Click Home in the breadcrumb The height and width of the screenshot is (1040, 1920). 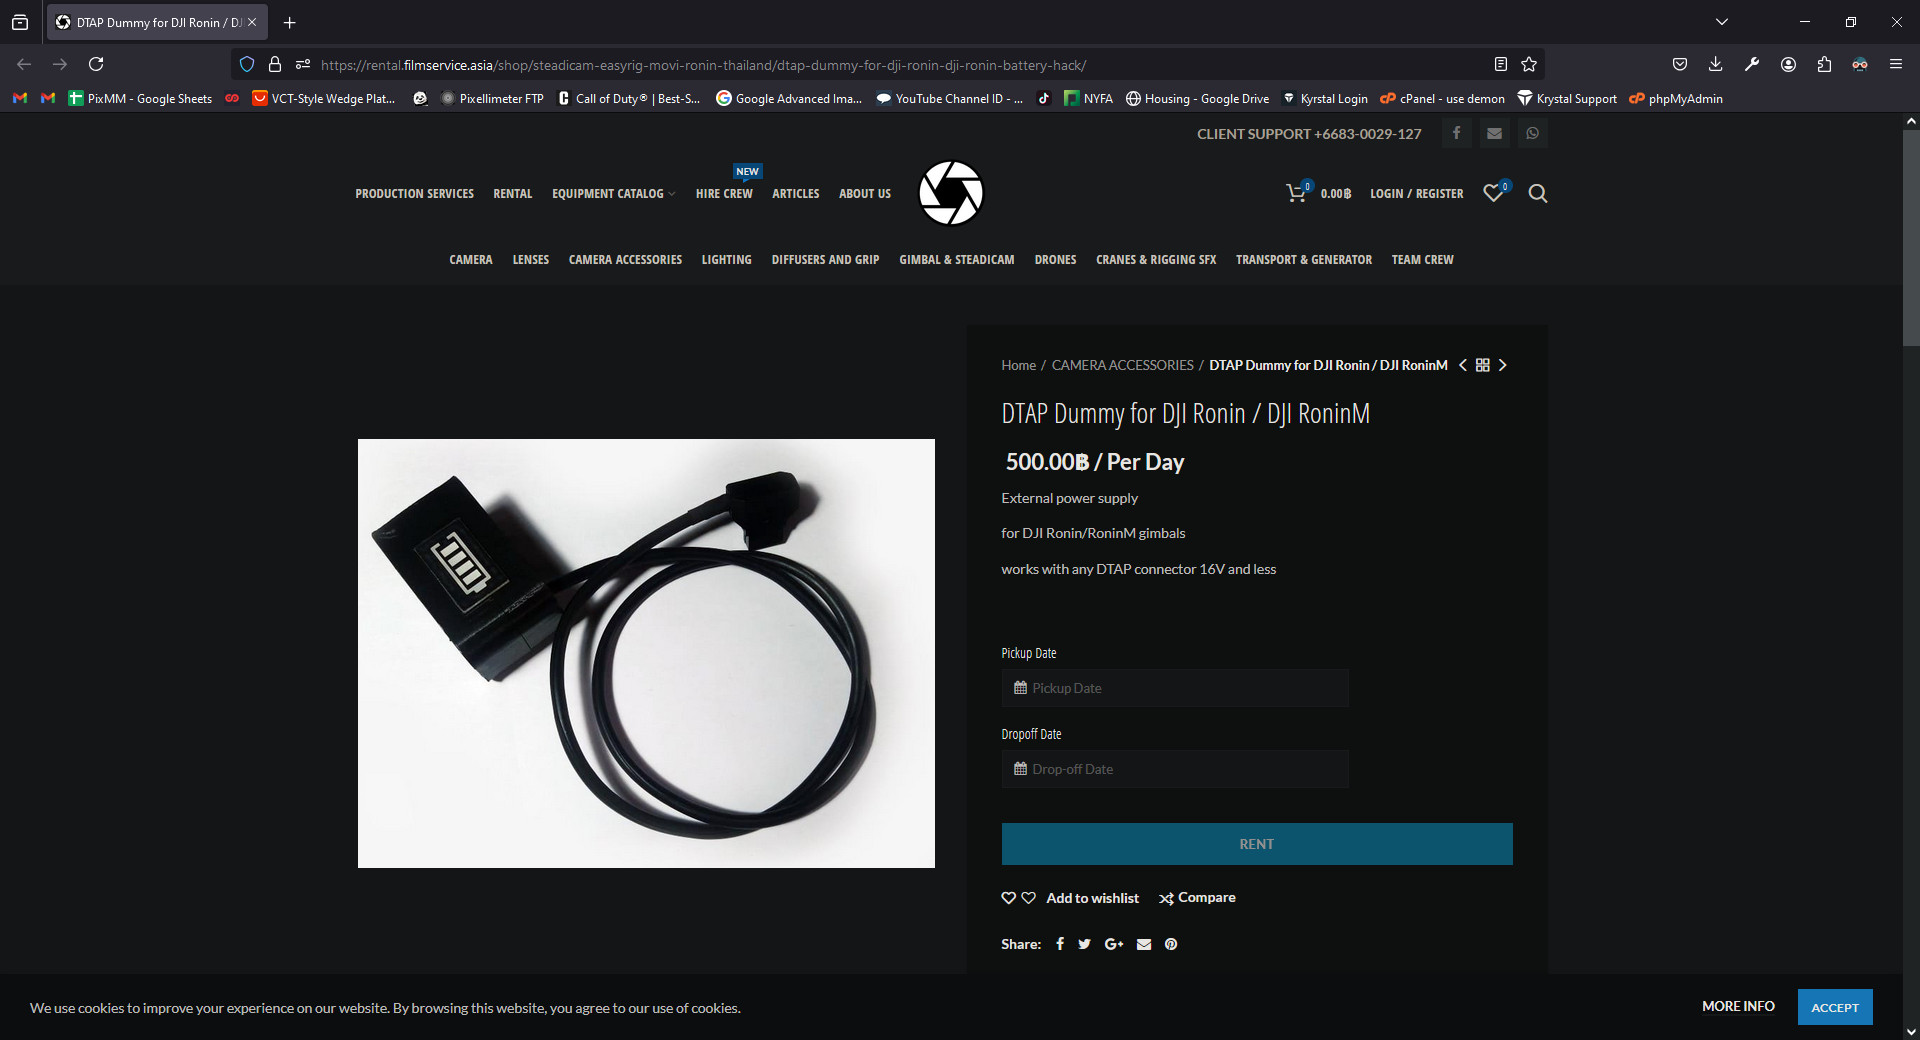[1018, 365]
